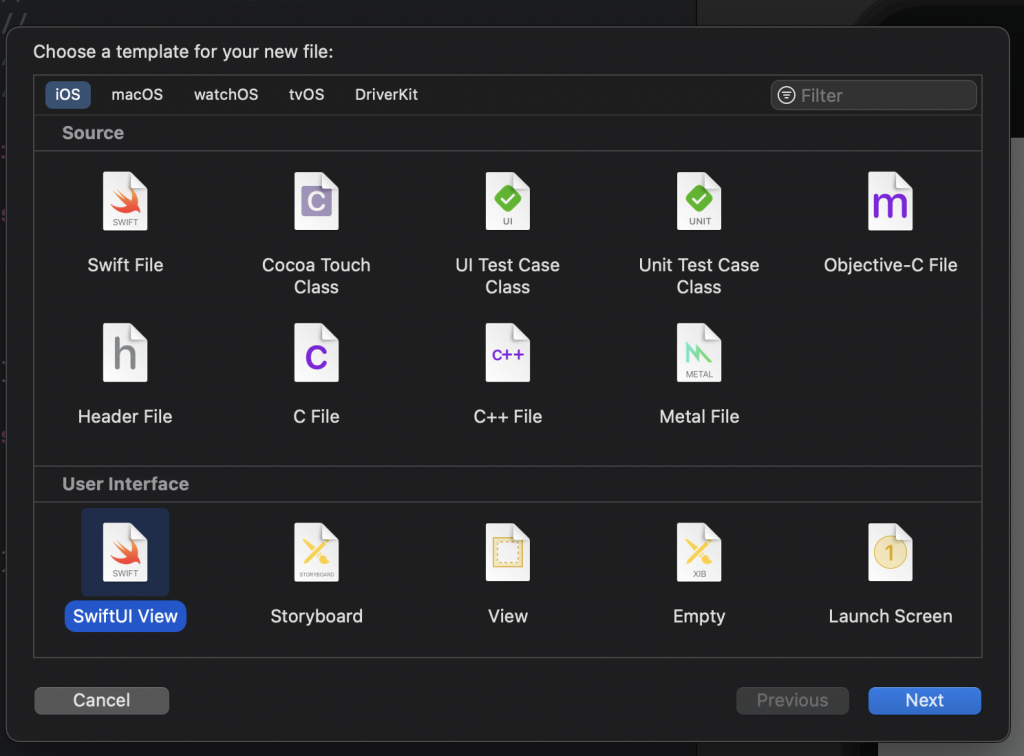Pick the Empty XIB template icon
Image resolution: width=1024 pixels, height=756 pixels.
(x=699, y=552)
